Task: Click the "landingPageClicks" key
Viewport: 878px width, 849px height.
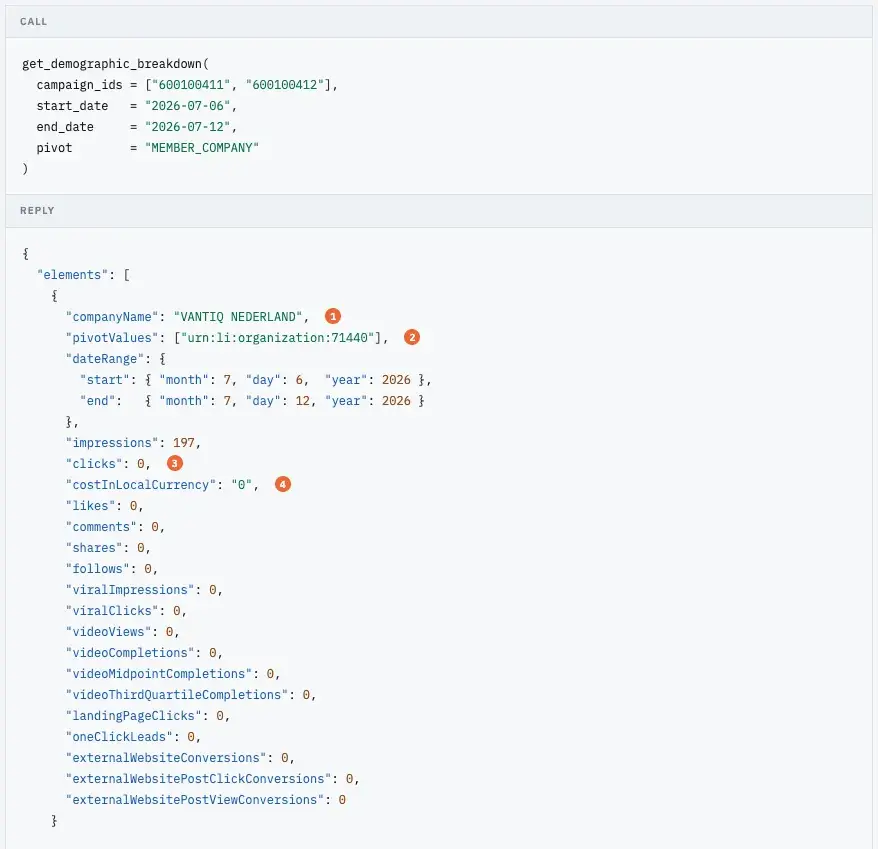Action: (133, 716)
